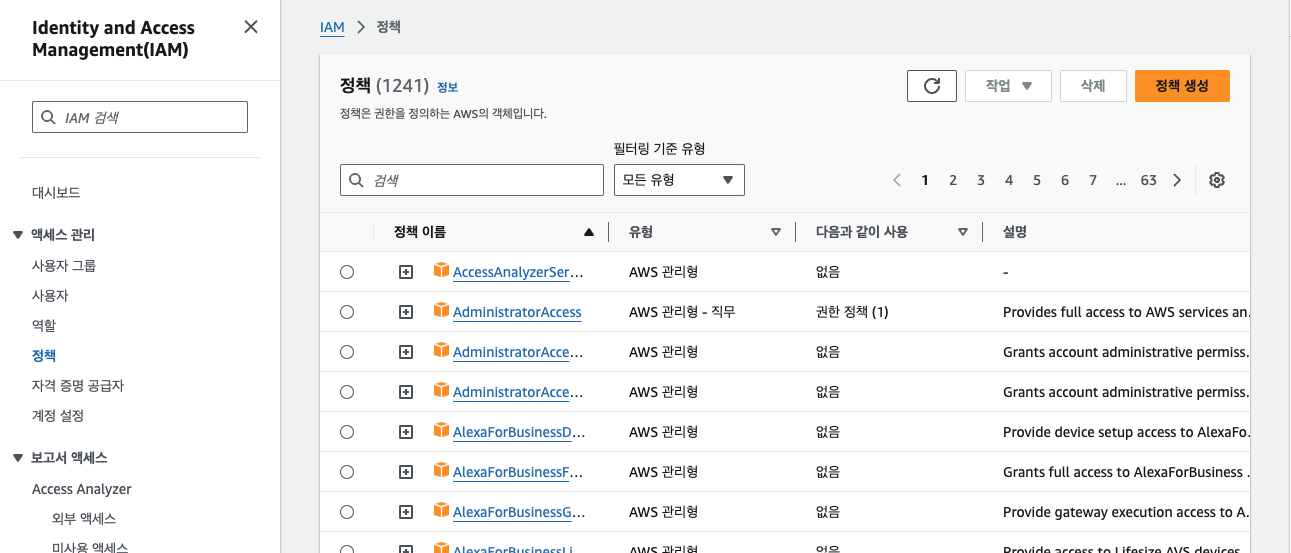
Task: Click the IAM breadcrumb link
Action: 332,27
